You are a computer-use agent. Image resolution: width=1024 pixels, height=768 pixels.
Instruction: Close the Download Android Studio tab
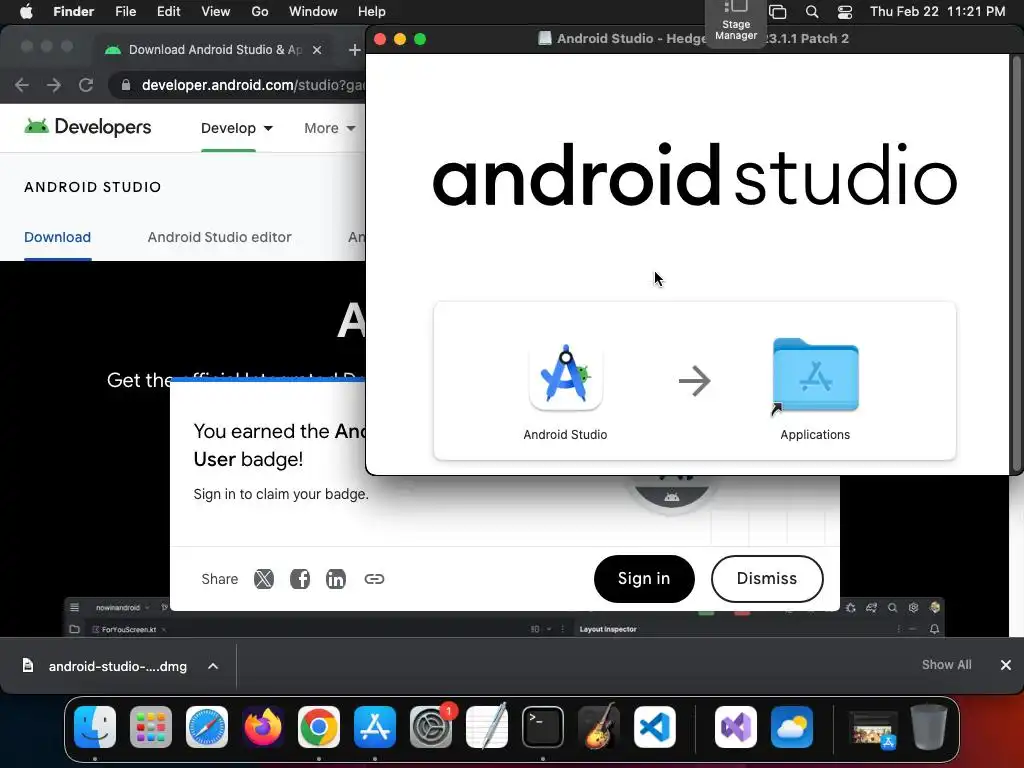coord(317,50)
